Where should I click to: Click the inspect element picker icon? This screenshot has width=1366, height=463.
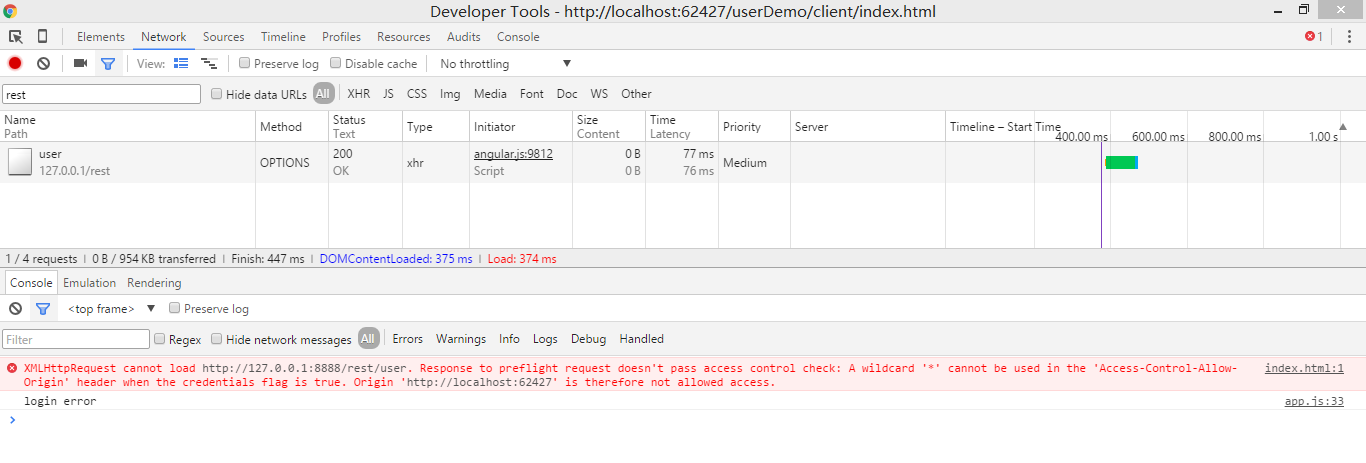[x=16, y=37]
